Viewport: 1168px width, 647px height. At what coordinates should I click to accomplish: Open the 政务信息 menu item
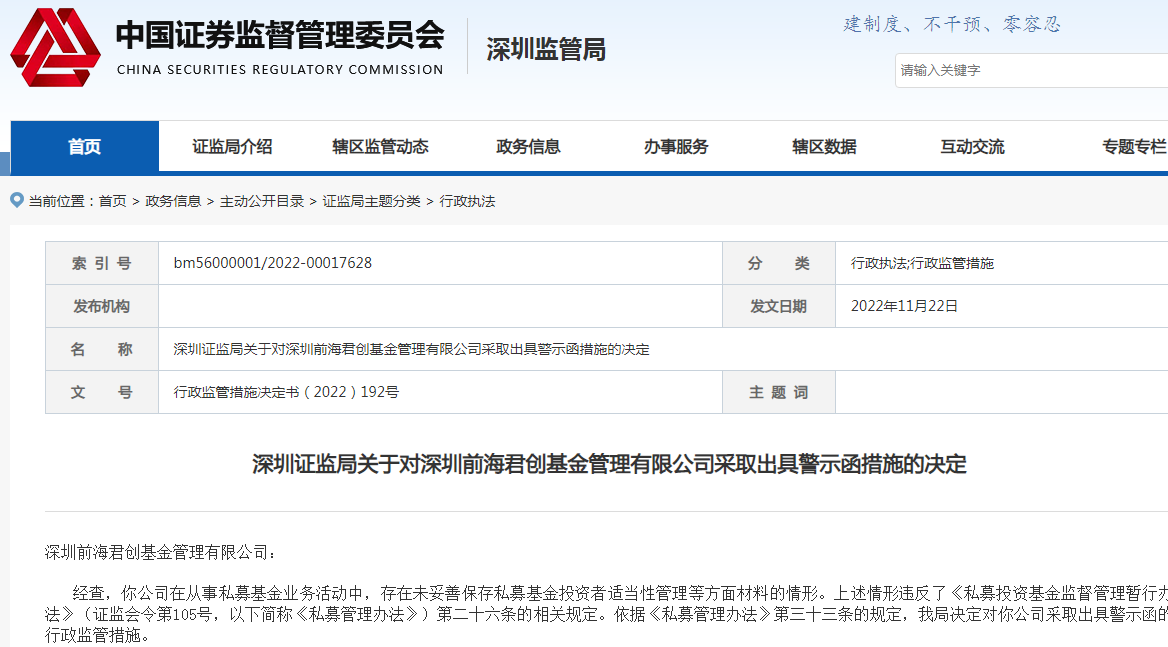528,147
